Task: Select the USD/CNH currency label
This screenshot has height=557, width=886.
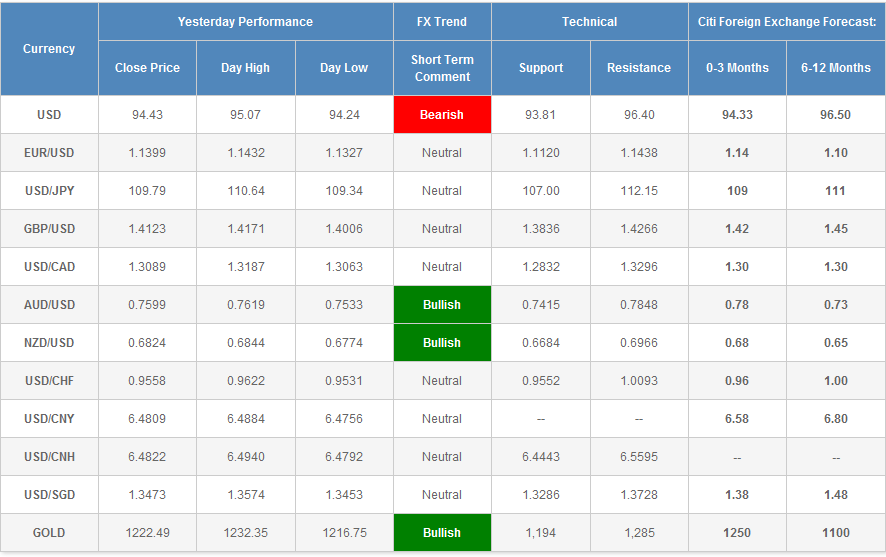Action: [x=49, y=457]
